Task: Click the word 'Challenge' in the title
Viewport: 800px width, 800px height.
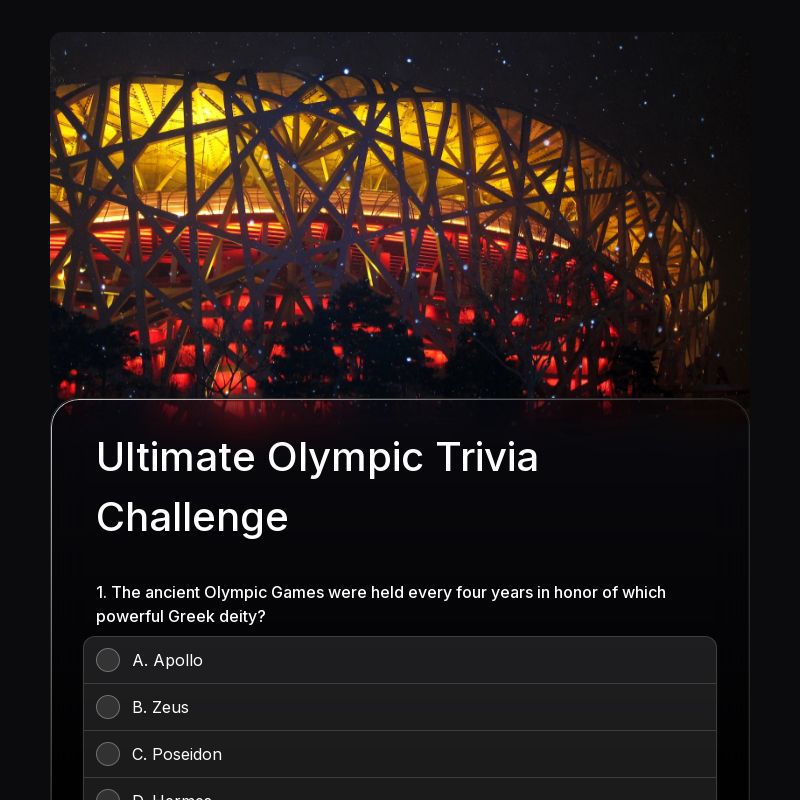Action: [192, 517]
